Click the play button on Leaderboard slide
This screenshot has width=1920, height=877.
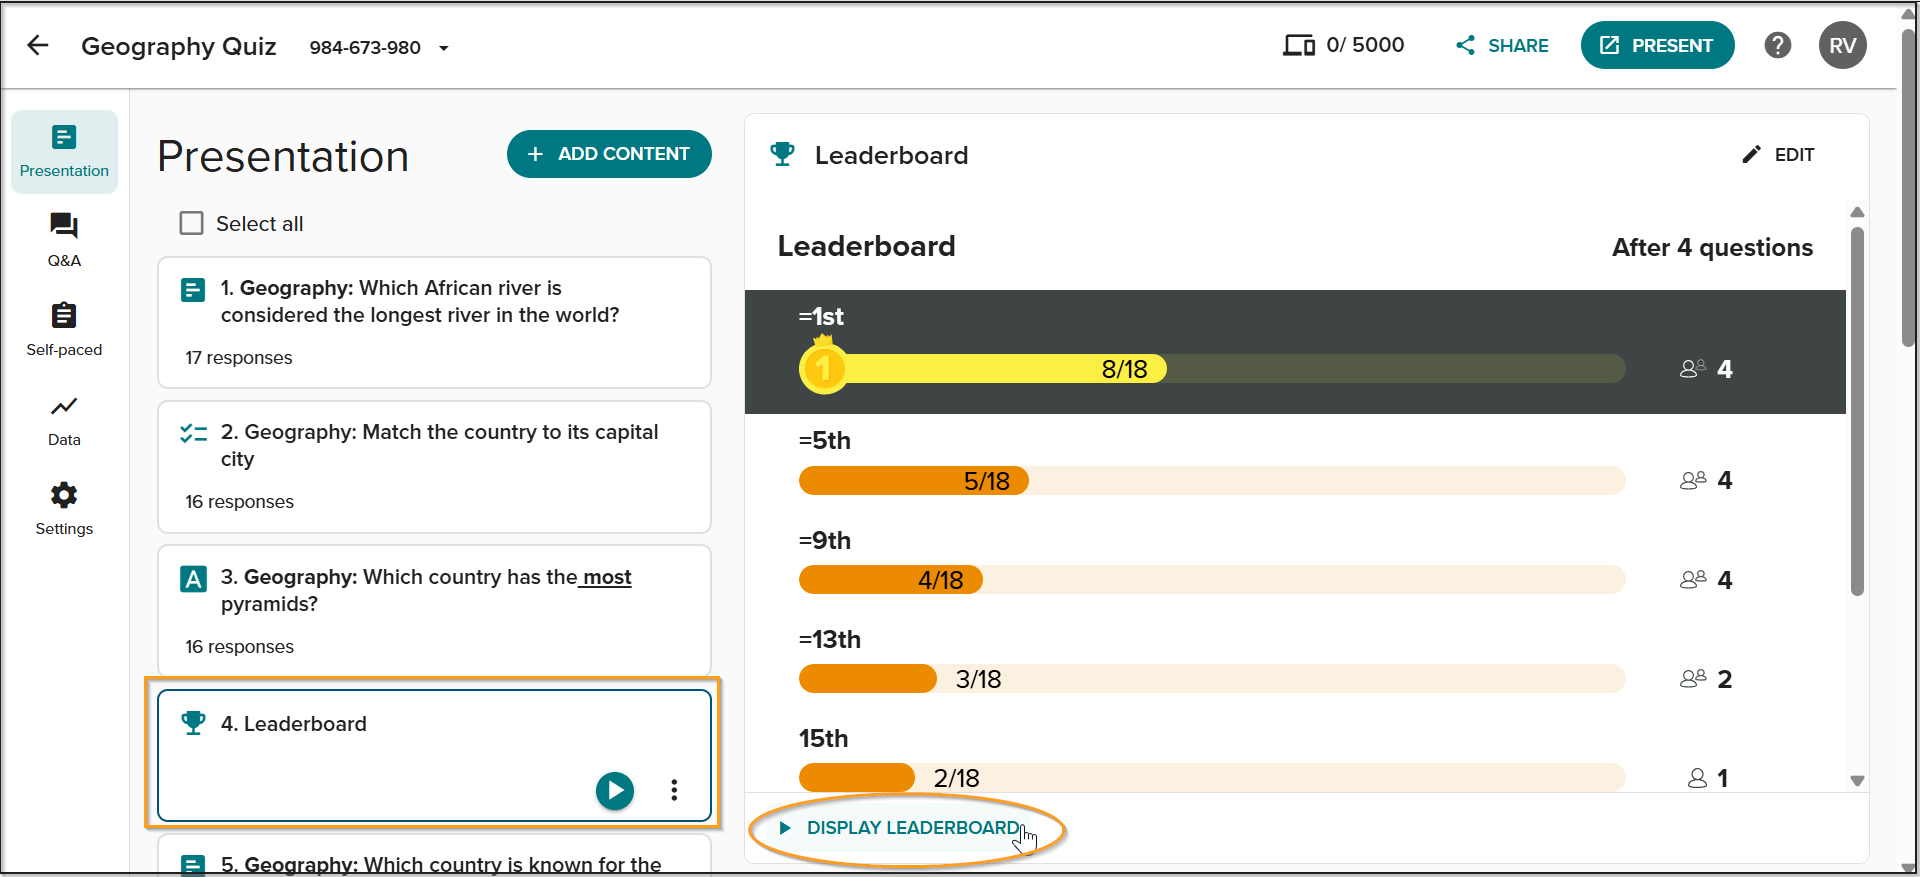tap(615, 790)
